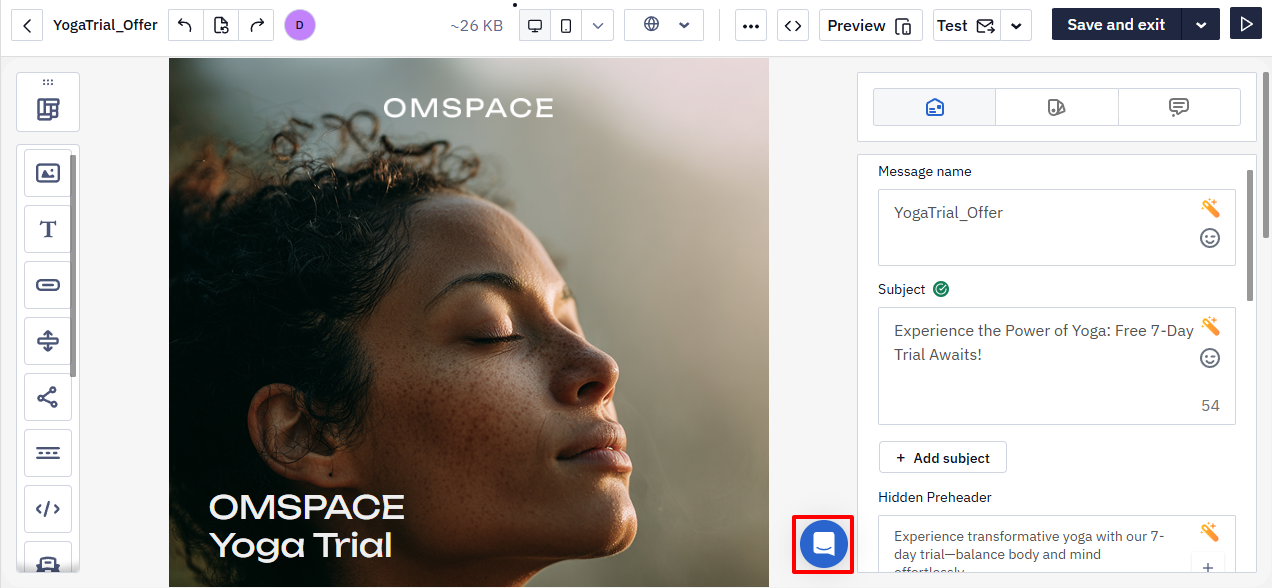
Task: Open the user avatar D
Action: 300,25
